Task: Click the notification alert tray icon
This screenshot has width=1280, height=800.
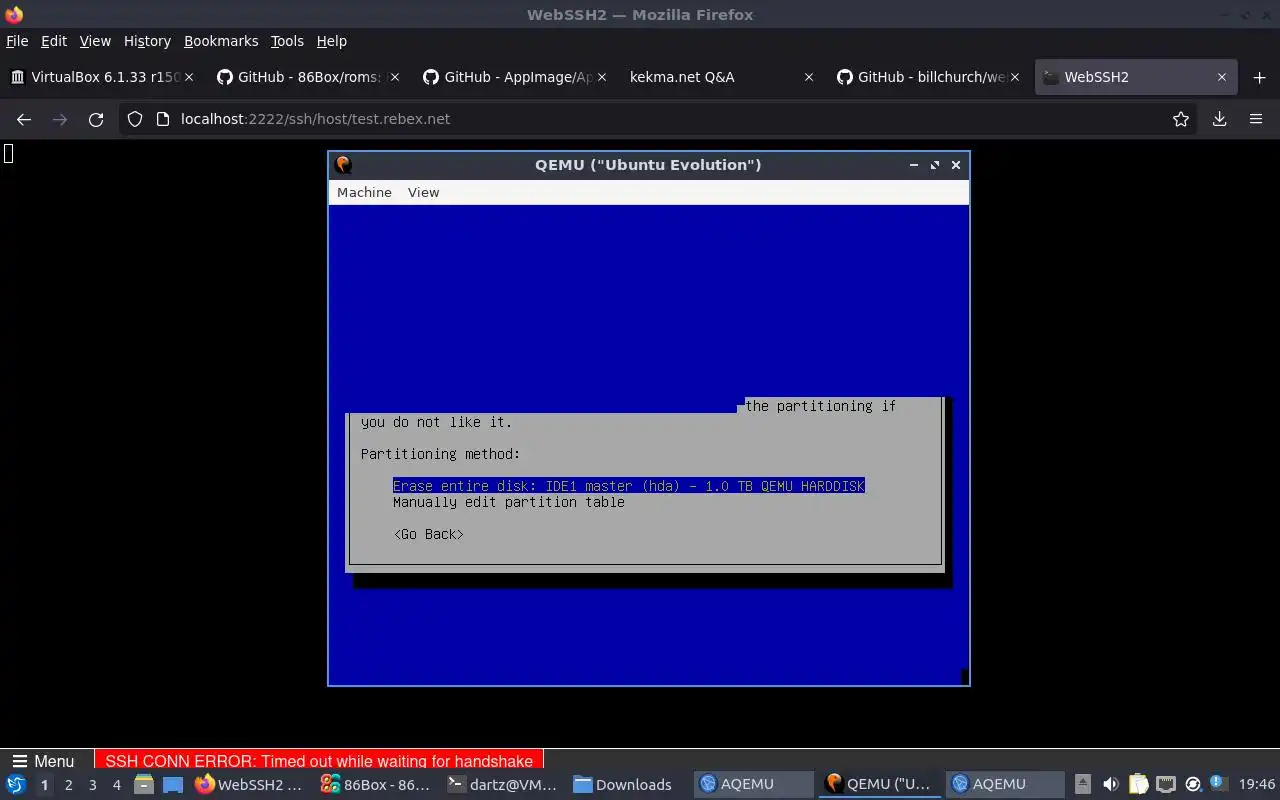Action: click(x=1218, y=784)
